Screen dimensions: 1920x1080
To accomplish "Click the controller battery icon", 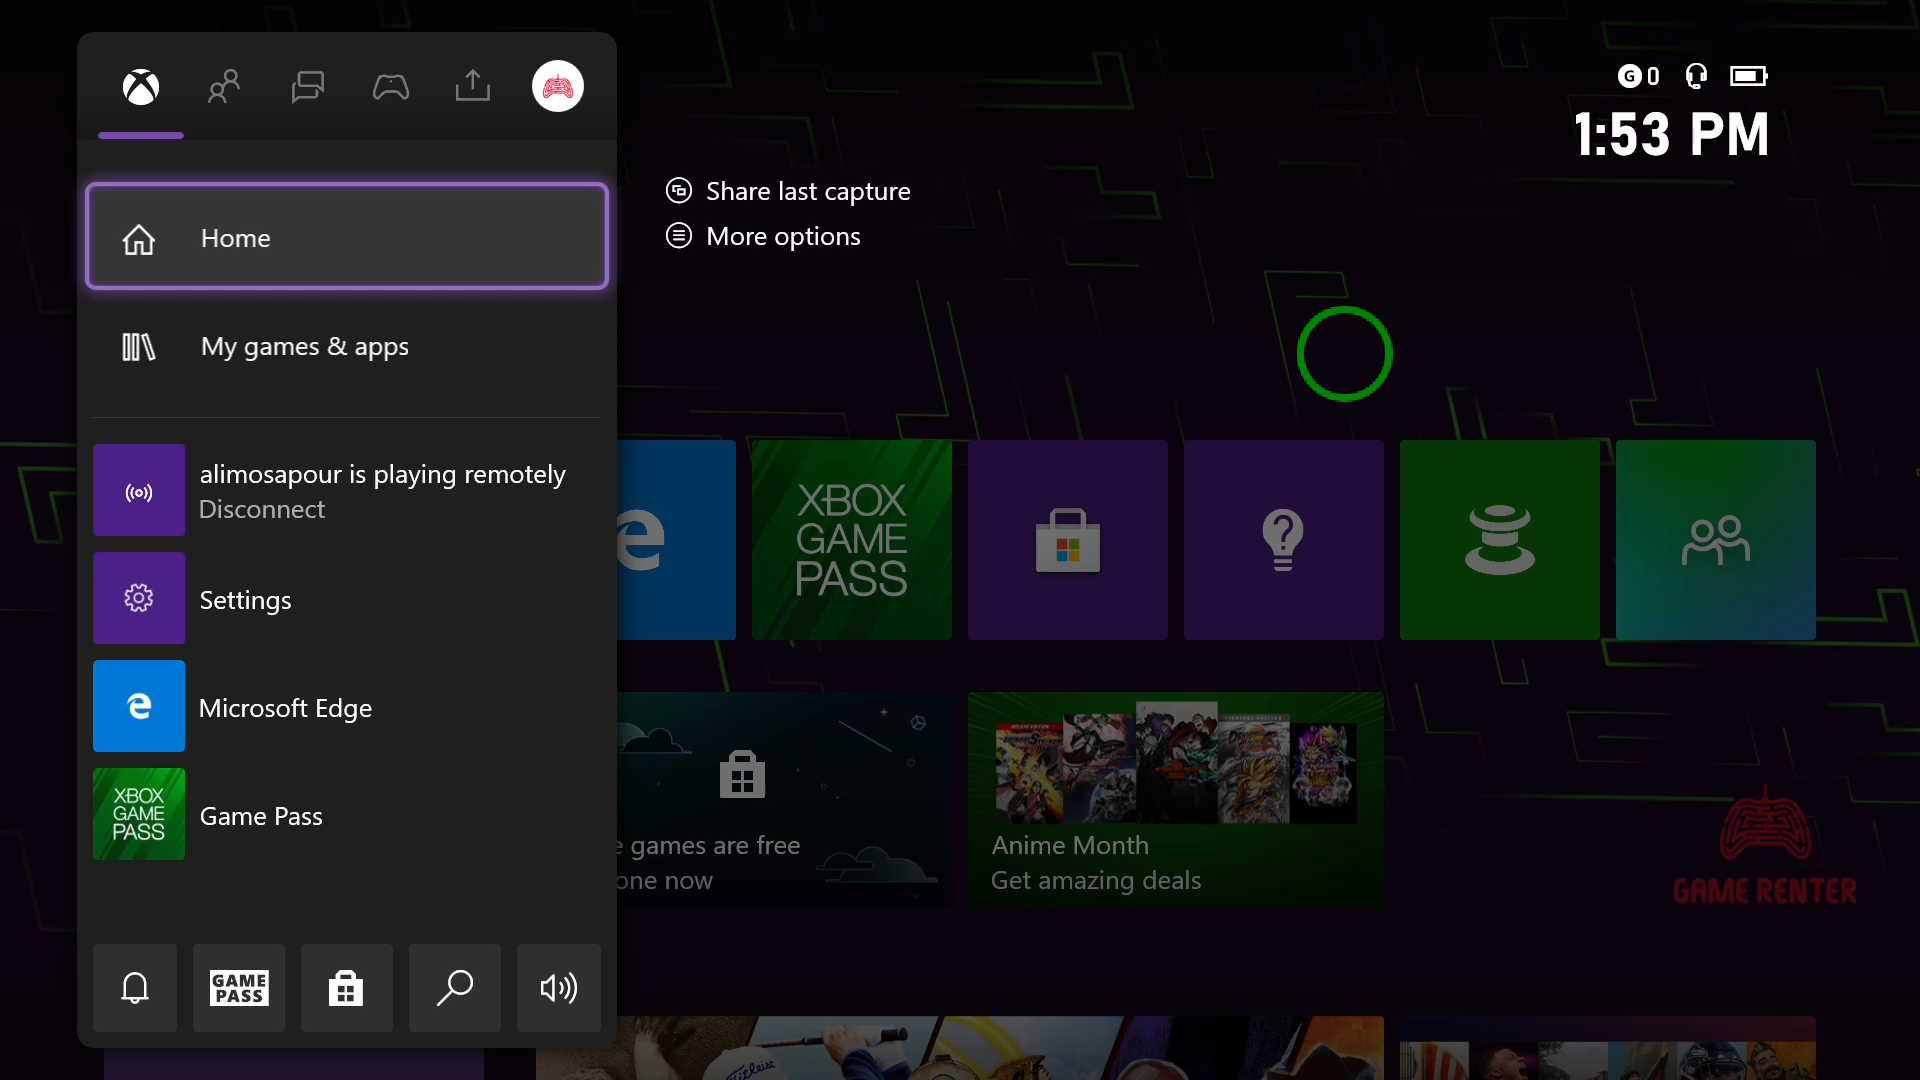I will tap(1749, 76).
